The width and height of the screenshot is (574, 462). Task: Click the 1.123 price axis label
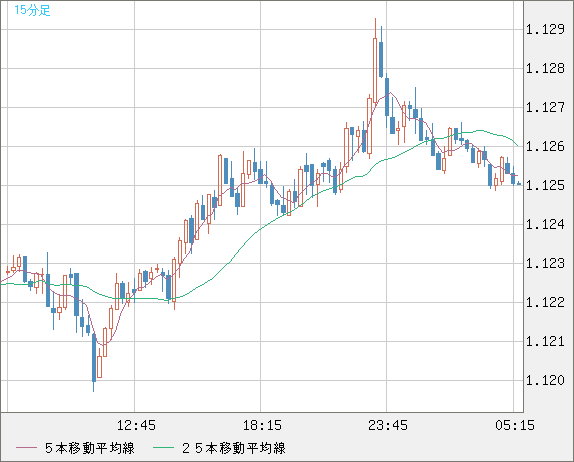(545, 264)
